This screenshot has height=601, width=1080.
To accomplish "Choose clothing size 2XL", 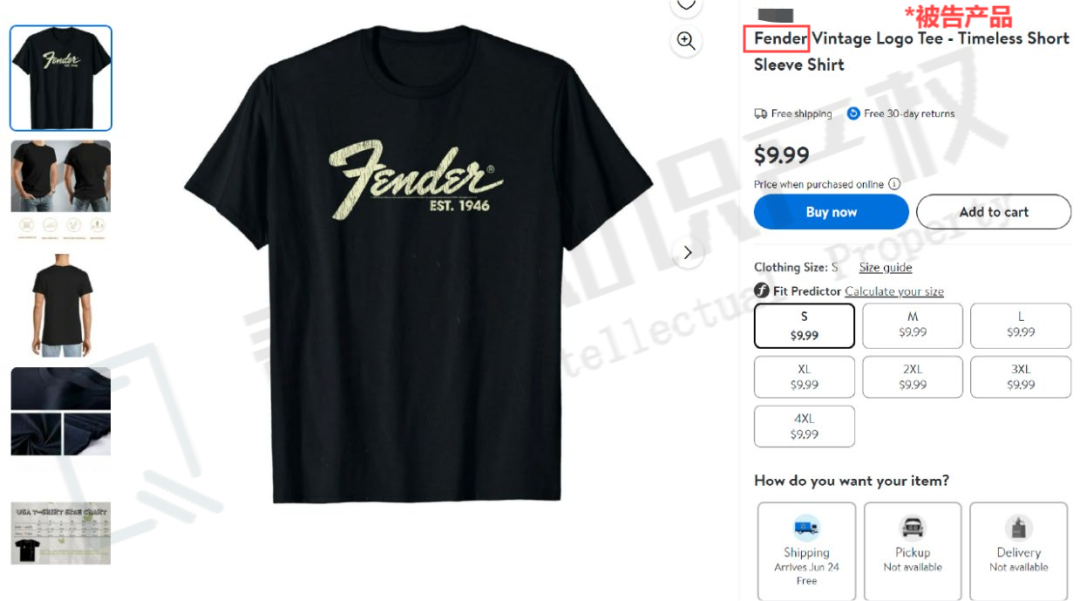I will tap(913, 377).
